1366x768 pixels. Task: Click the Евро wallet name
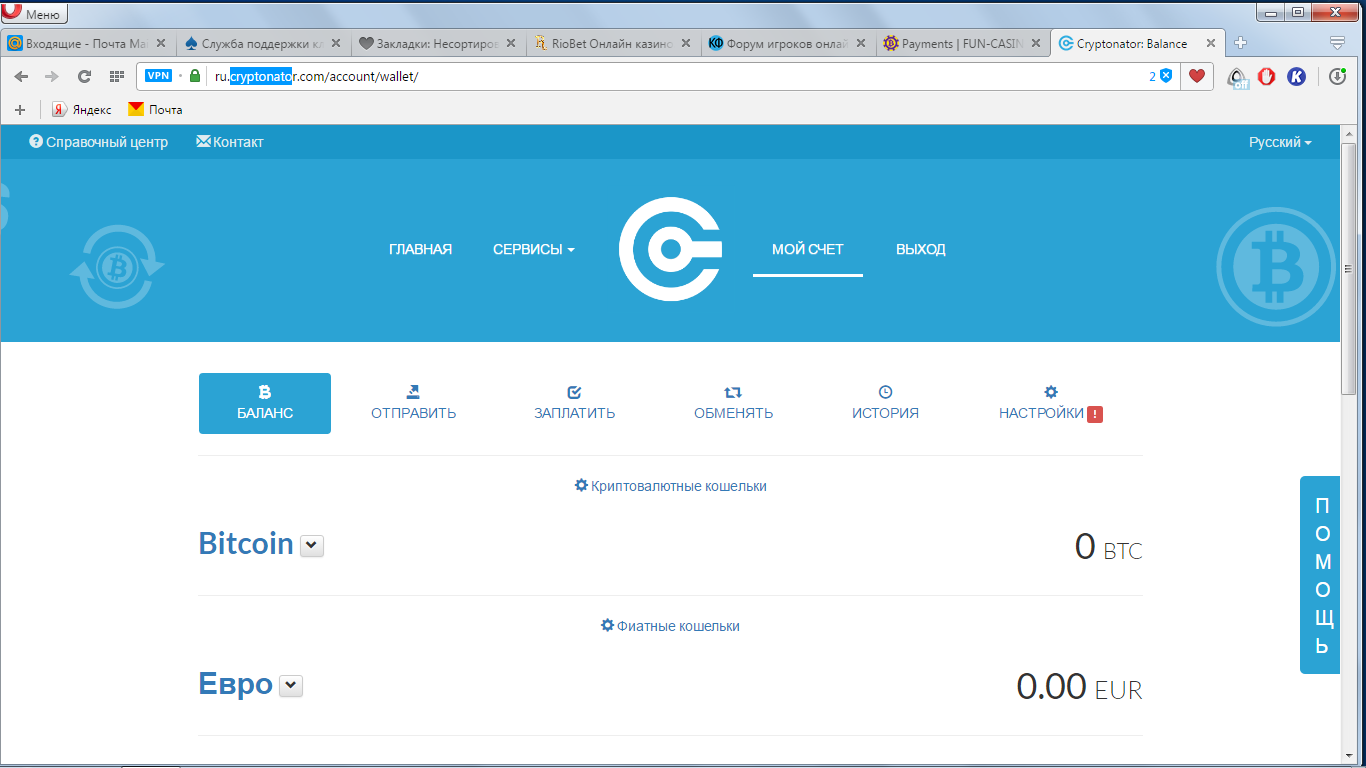point(236,684)
